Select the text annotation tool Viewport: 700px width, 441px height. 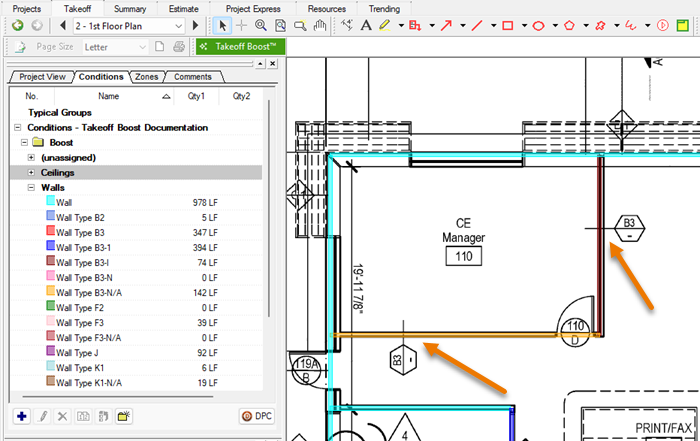tap(366, 25)
